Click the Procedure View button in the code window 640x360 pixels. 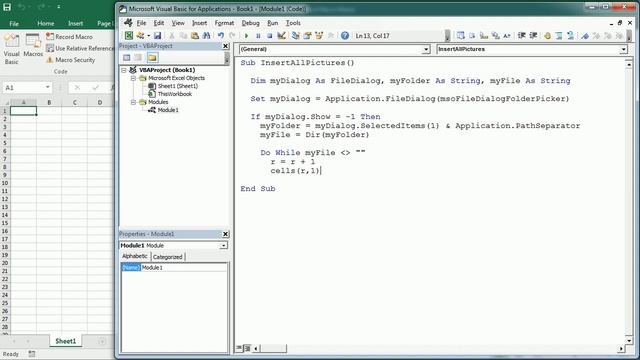coord(239,348)
